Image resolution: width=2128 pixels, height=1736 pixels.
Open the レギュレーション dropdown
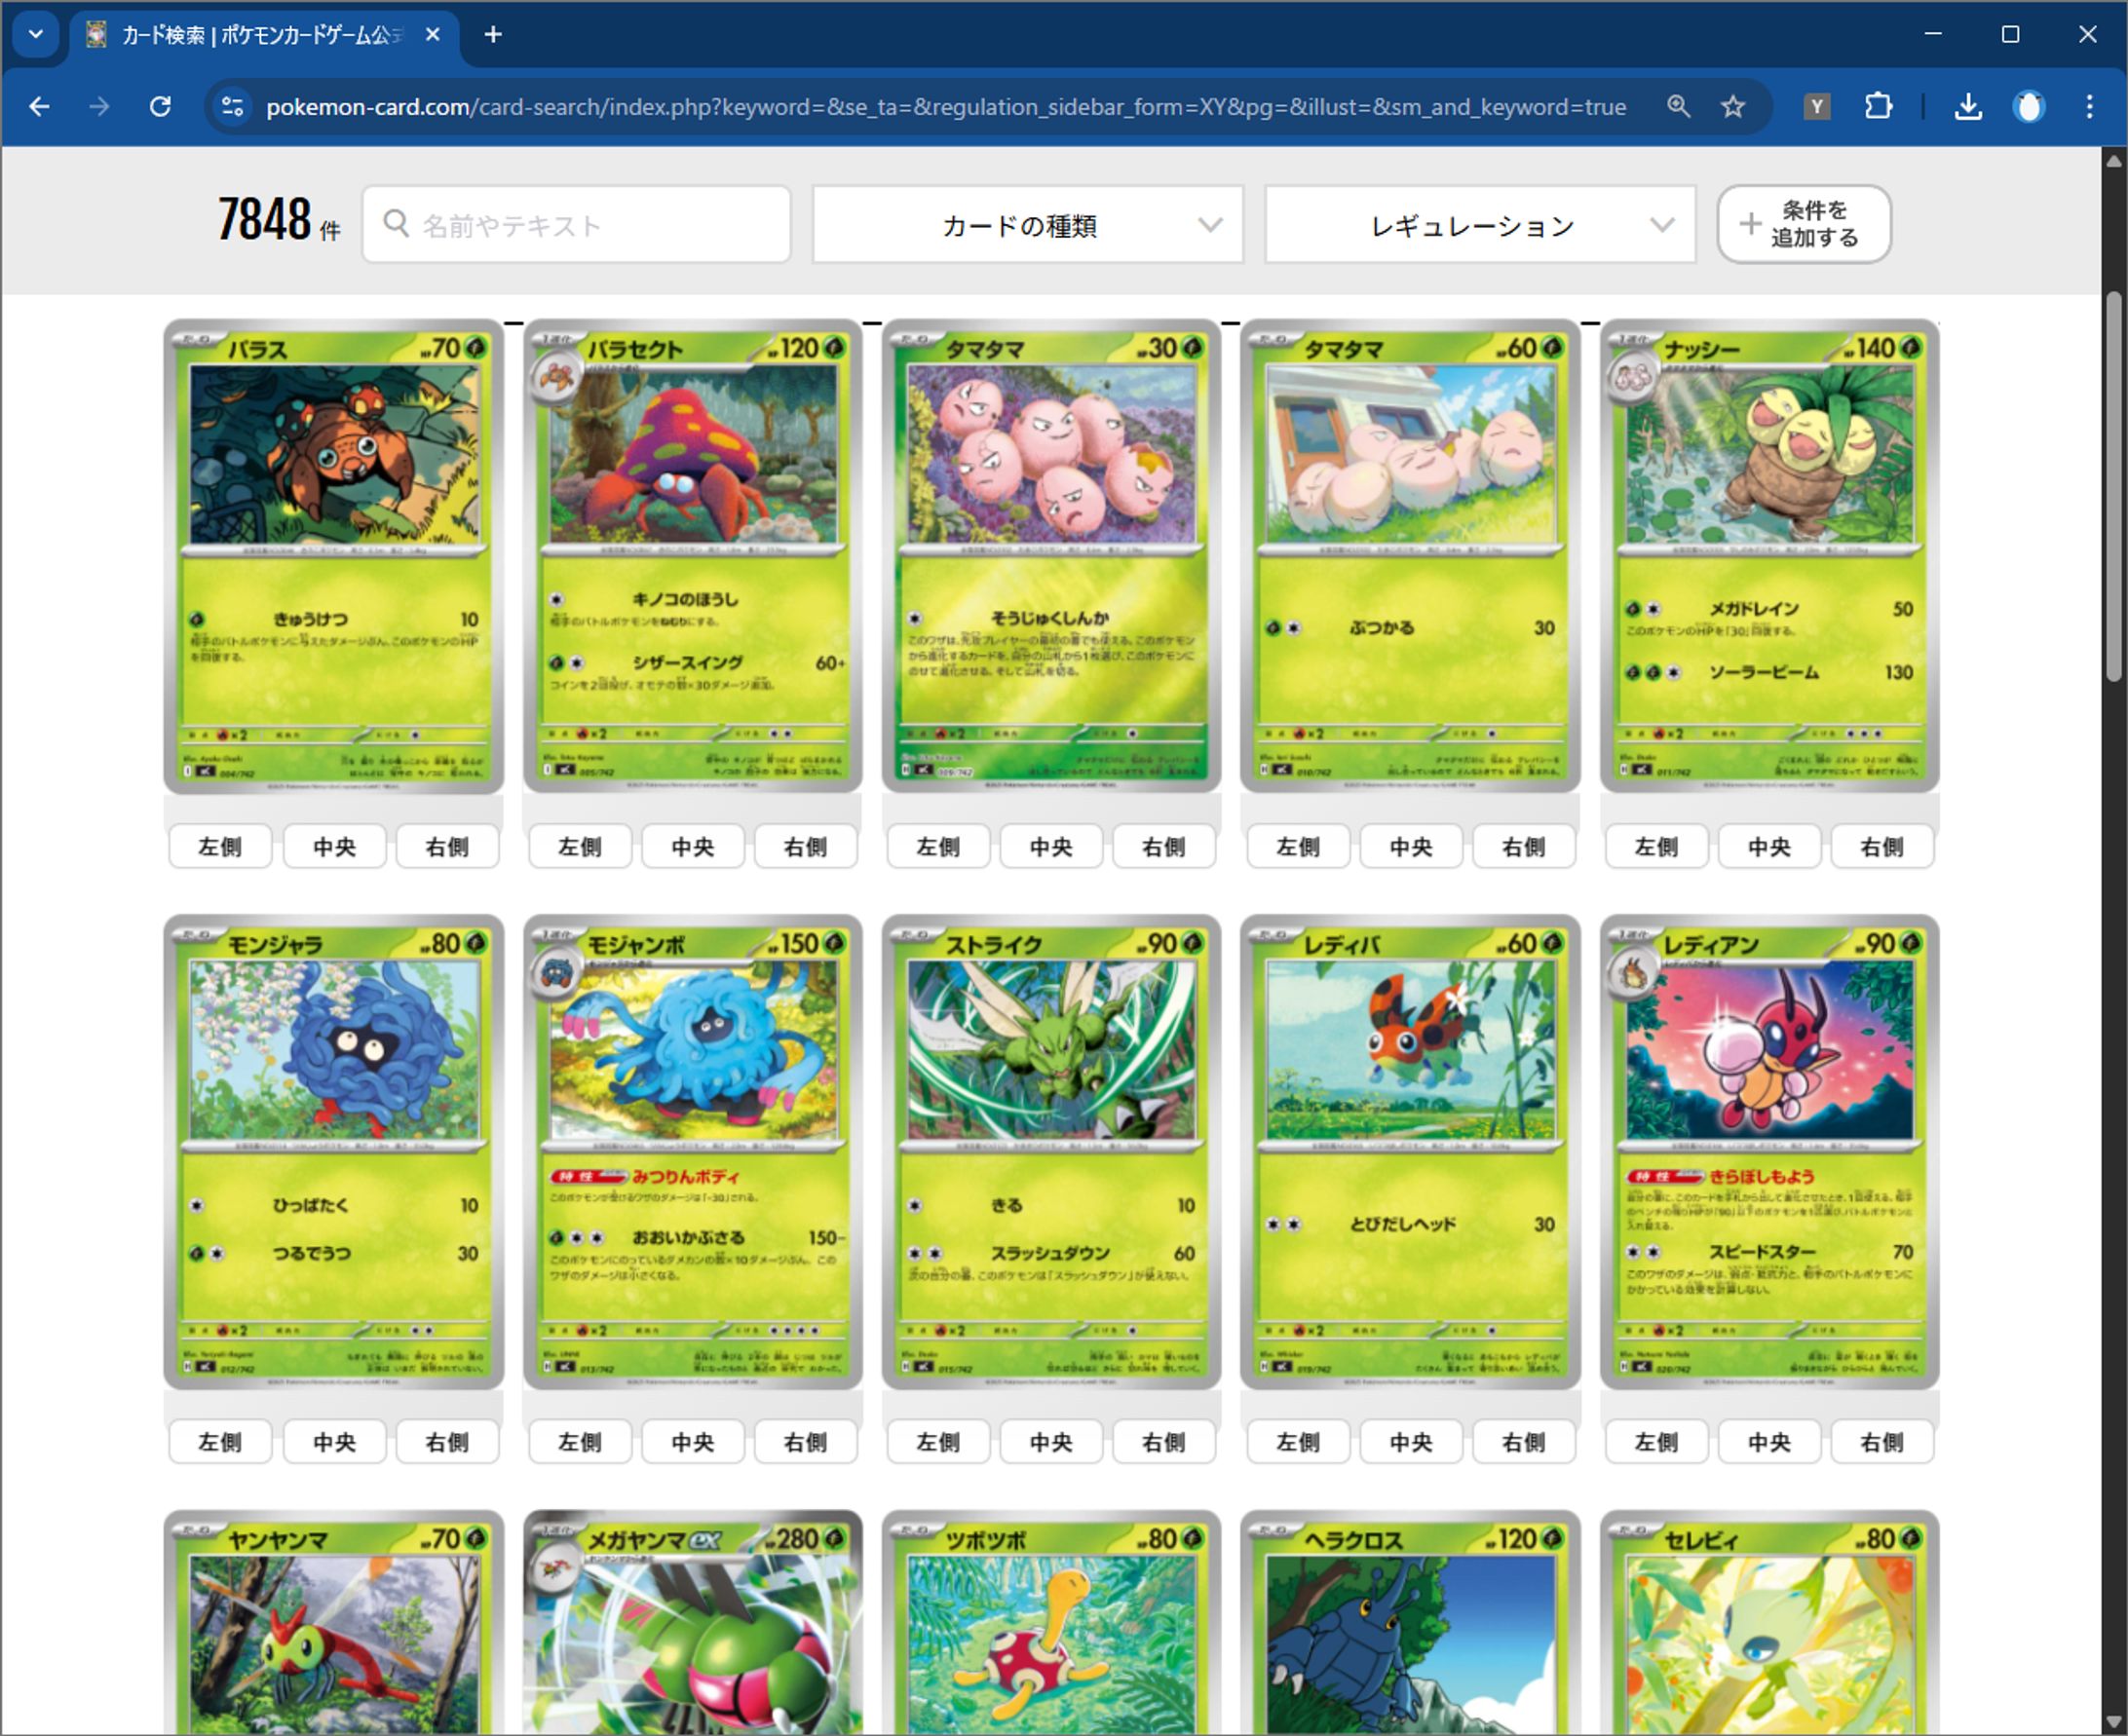(x=1479, y=225)
